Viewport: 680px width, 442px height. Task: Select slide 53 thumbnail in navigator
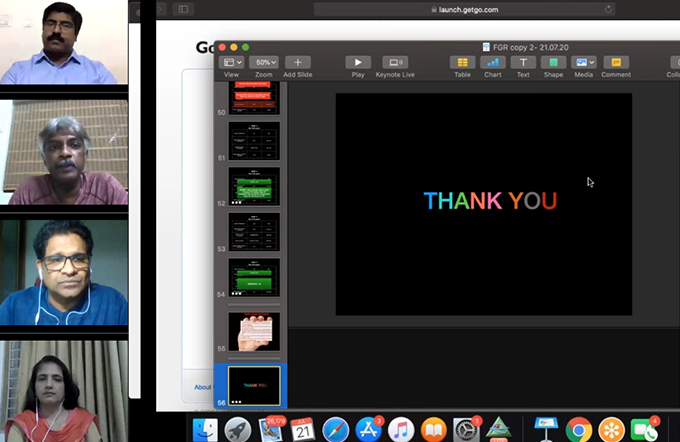[254, 232]
